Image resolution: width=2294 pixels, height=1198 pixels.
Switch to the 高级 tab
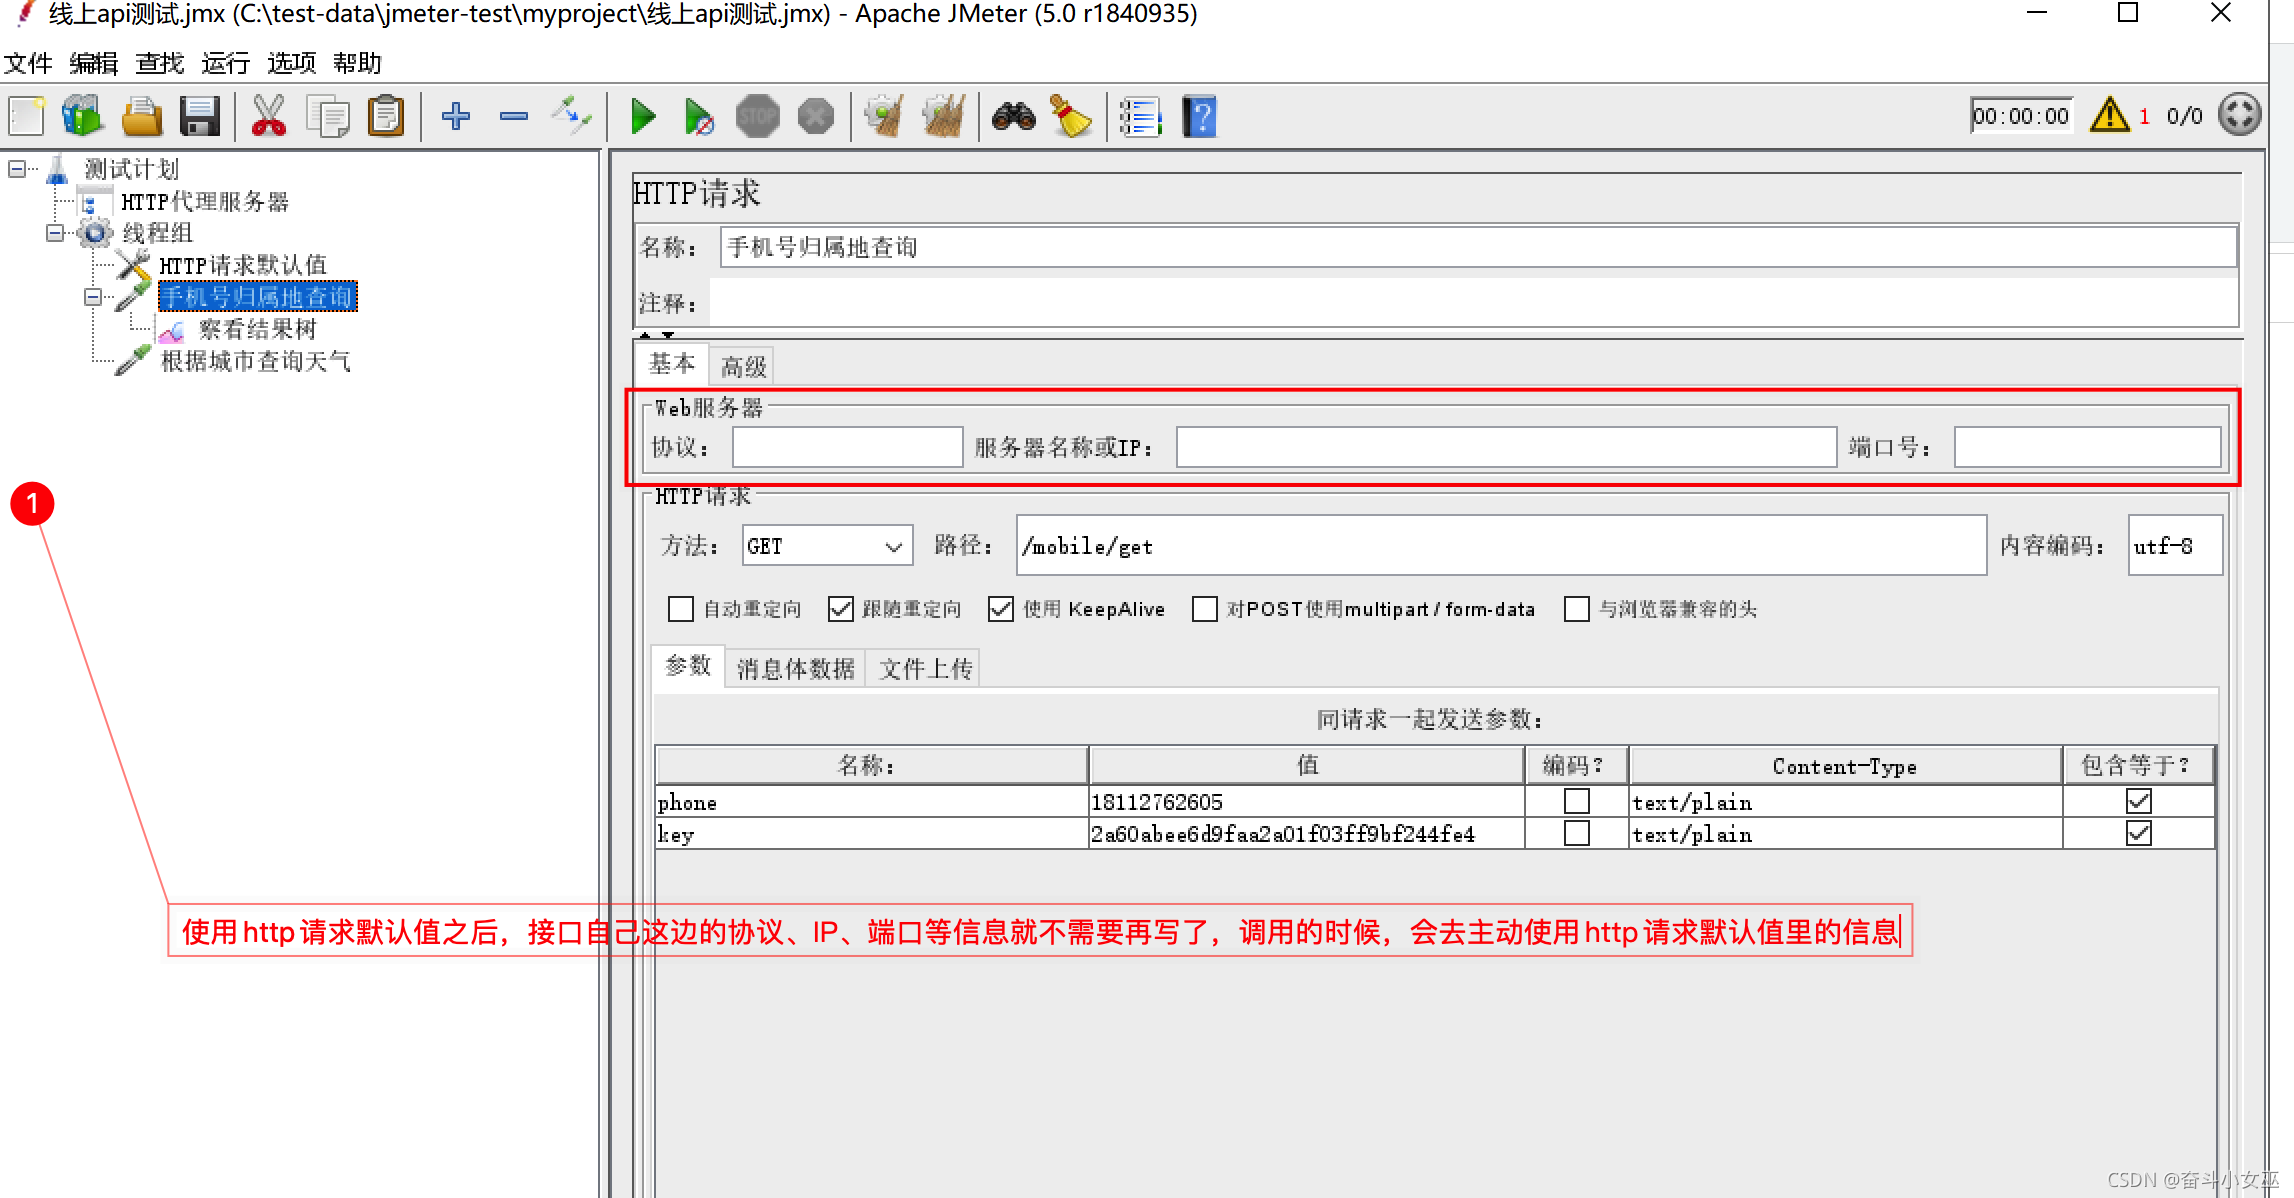point(744,367)
